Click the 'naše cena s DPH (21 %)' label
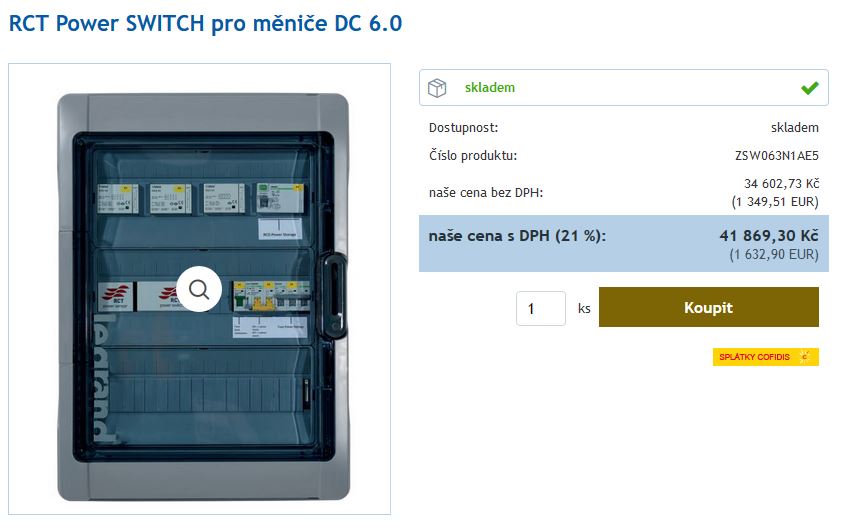This screenshot has width=852, height=526. pyautogui.click(x=517, y=236)
